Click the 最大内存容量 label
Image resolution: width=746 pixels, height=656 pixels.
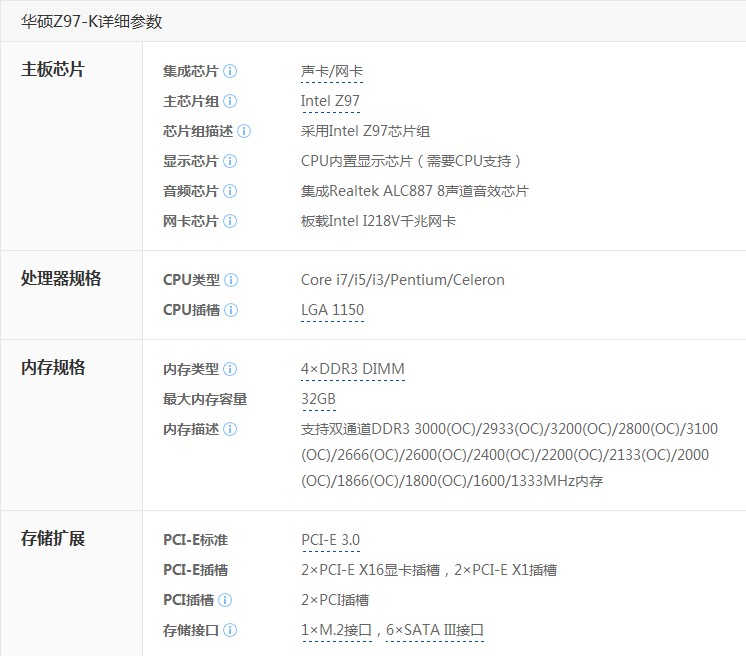(205, 400)
